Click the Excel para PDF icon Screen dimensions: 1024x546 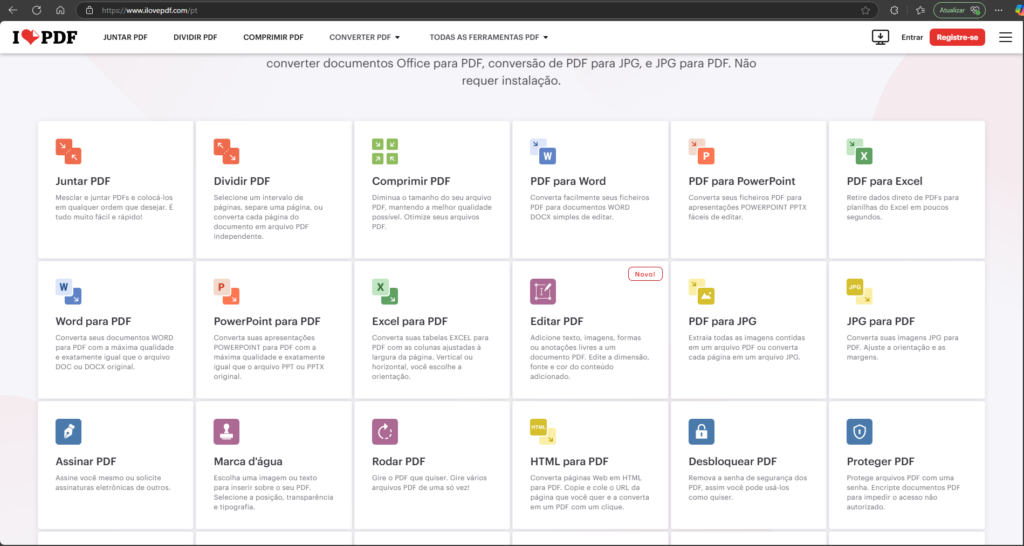coord(385,291)
